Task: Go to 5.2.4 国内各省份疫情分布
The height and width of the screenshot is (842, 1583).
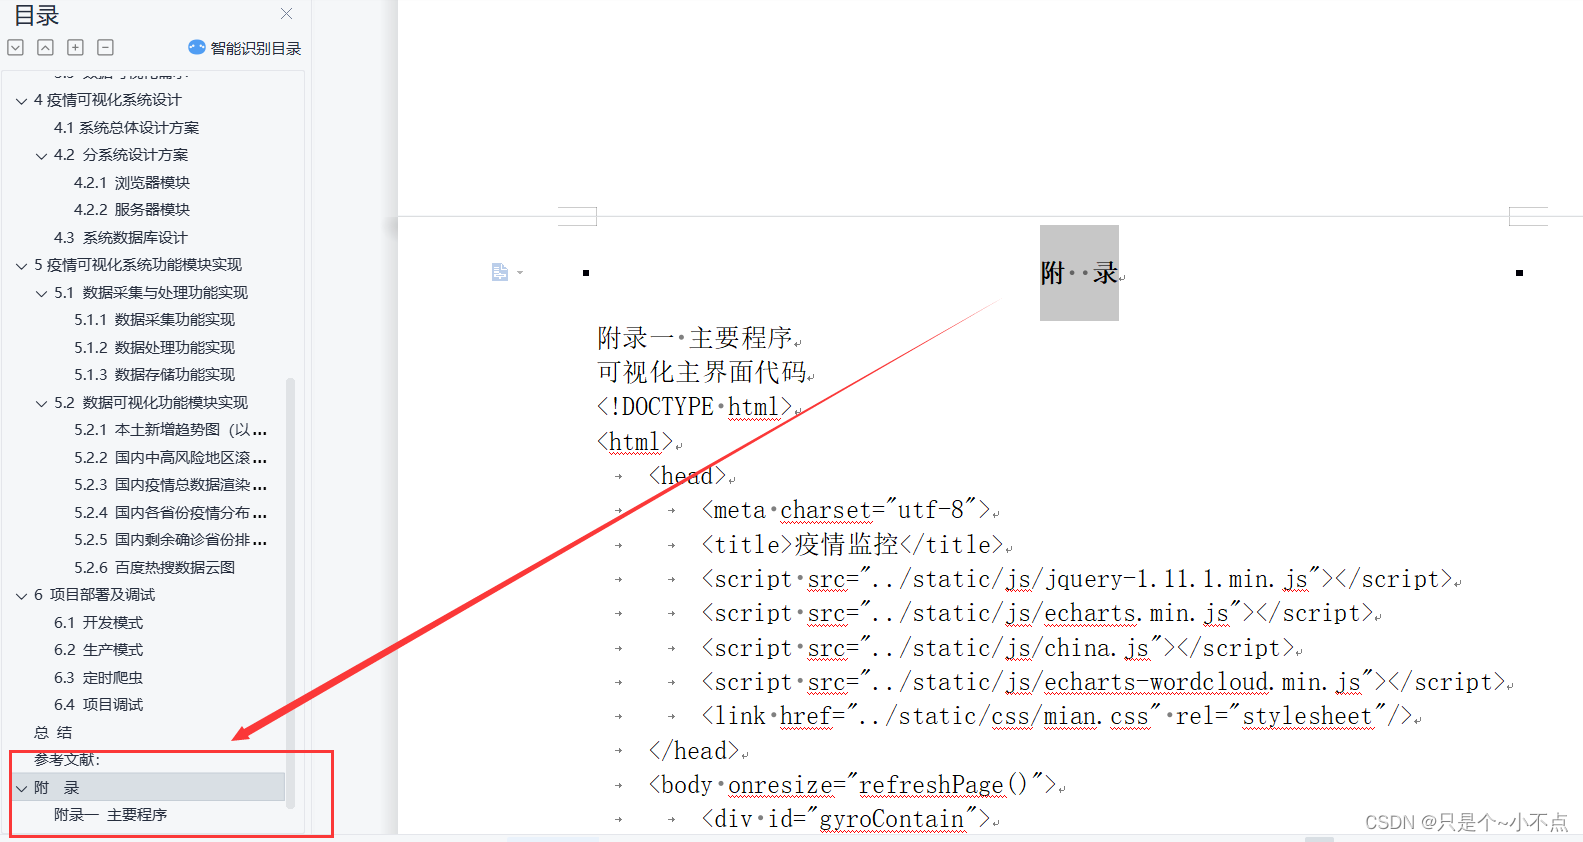Action: pos(170,513)
